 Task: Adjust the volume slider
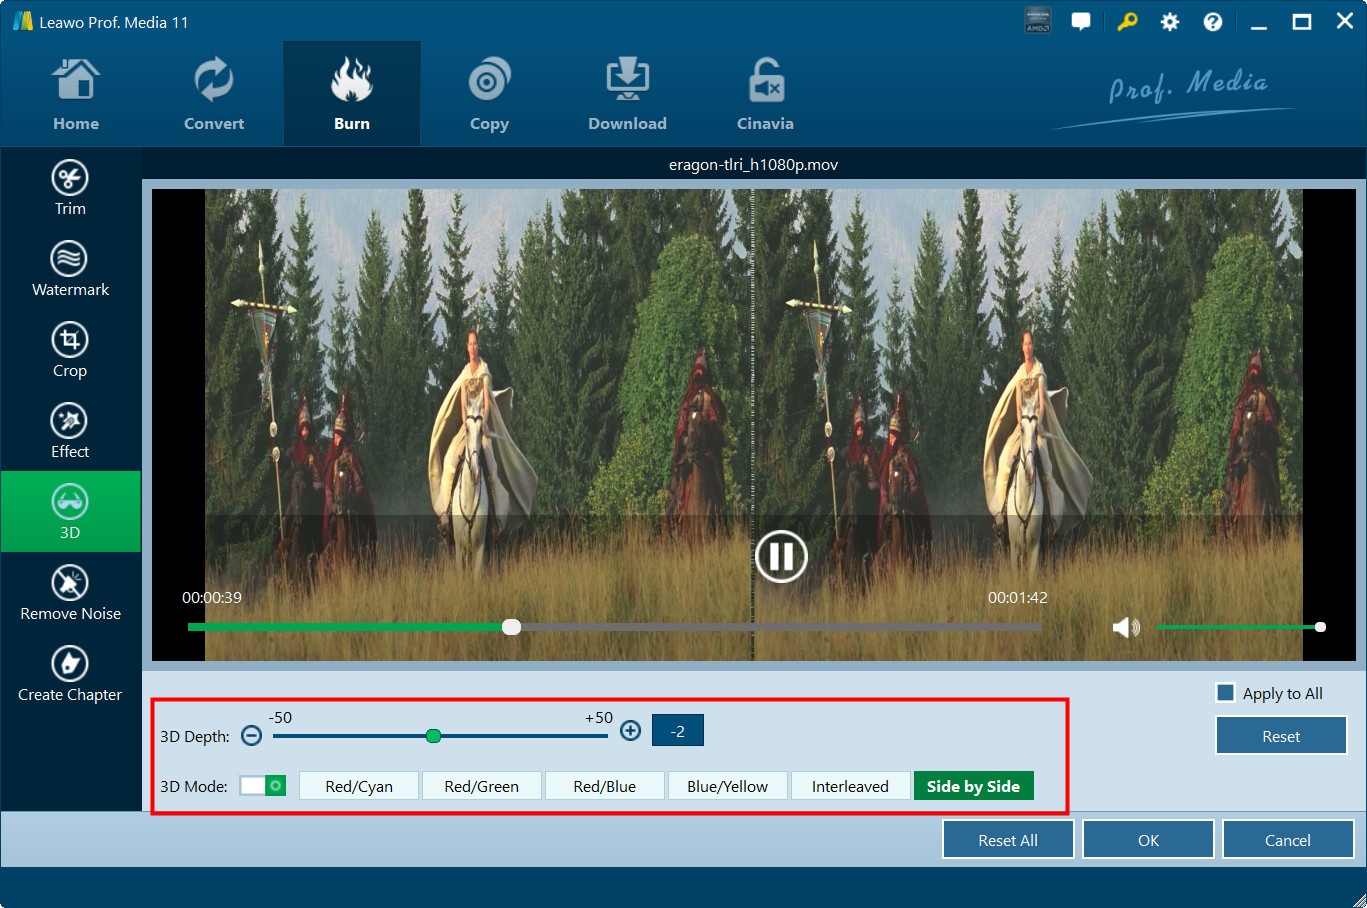click(1238, 627)
